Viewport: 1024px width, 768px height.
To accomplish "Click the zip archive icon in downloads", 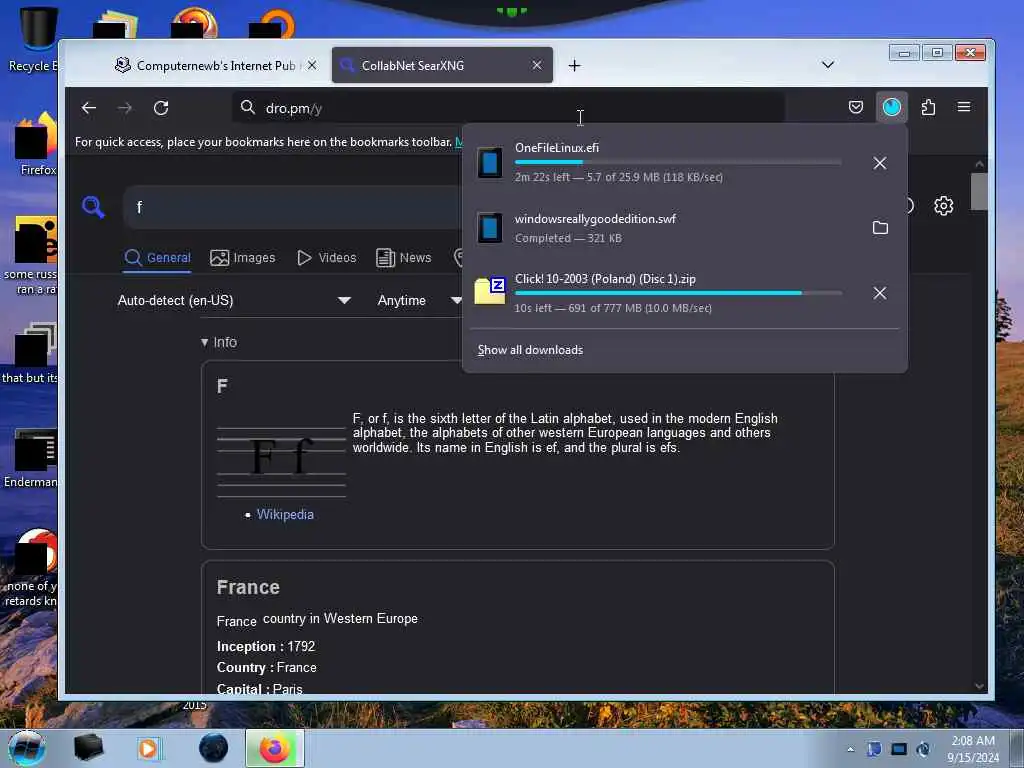I will coord(490,291).
